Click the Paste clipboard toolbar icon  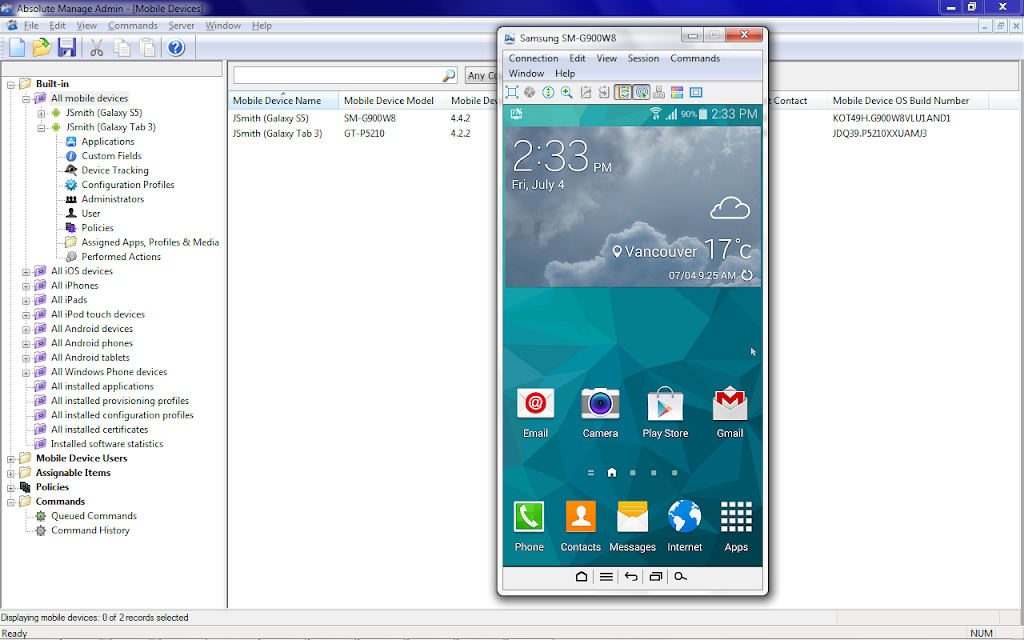(x=148, y=48)
